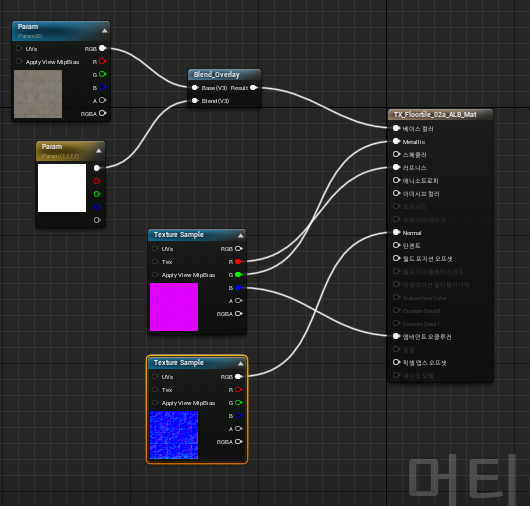
Task: Click the UVs input pin on Param2D node
Action: tap(19, 48)
